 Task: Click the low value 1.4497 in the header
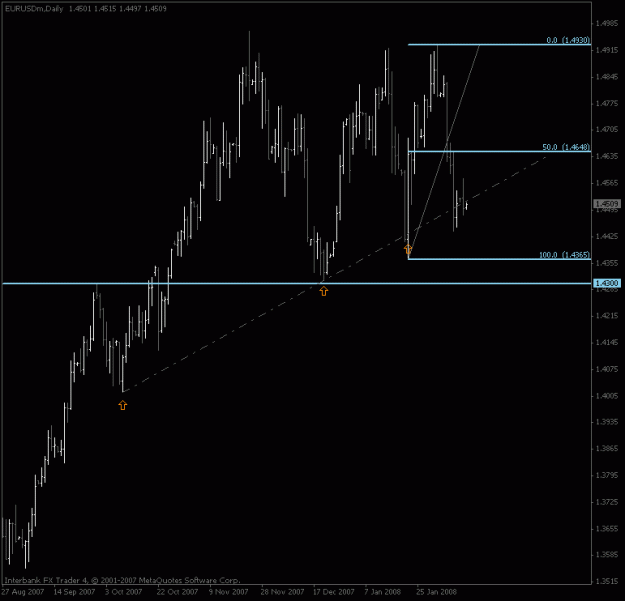(130, 9)
